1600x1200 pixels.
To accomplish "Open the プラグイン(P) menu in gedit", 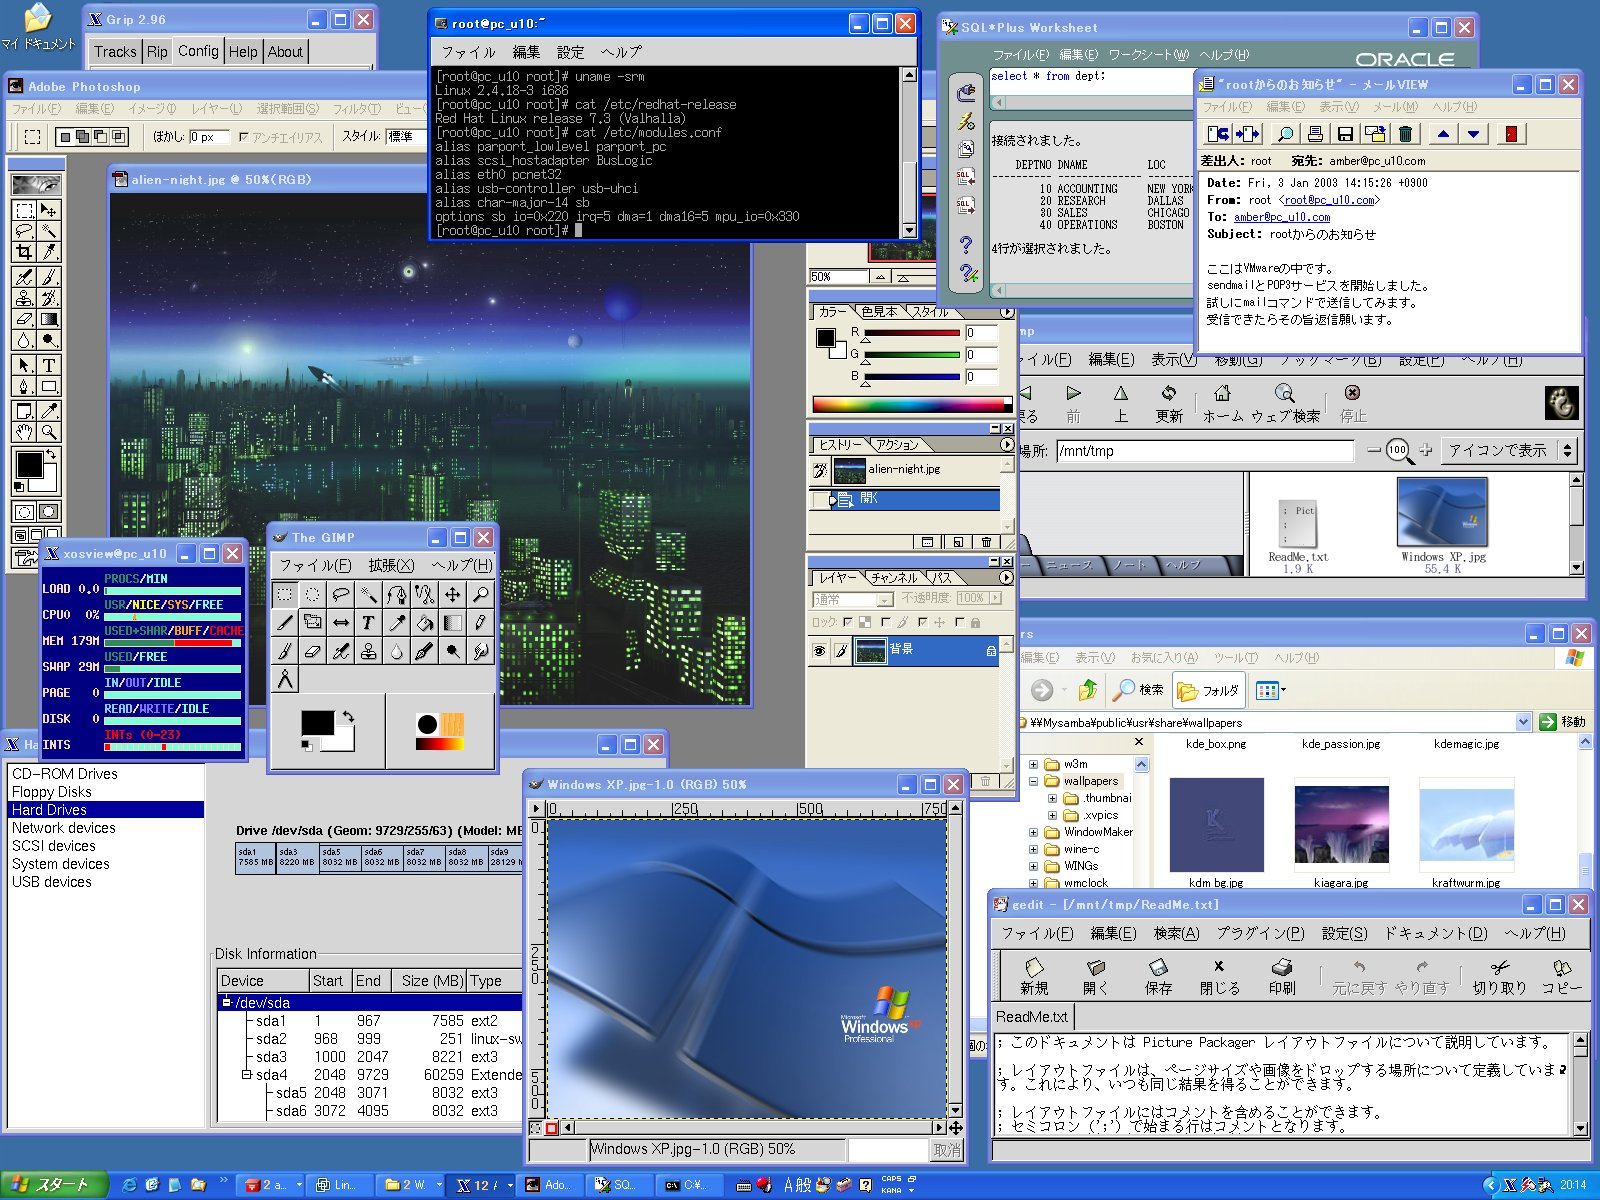I will coord(1260,933).
